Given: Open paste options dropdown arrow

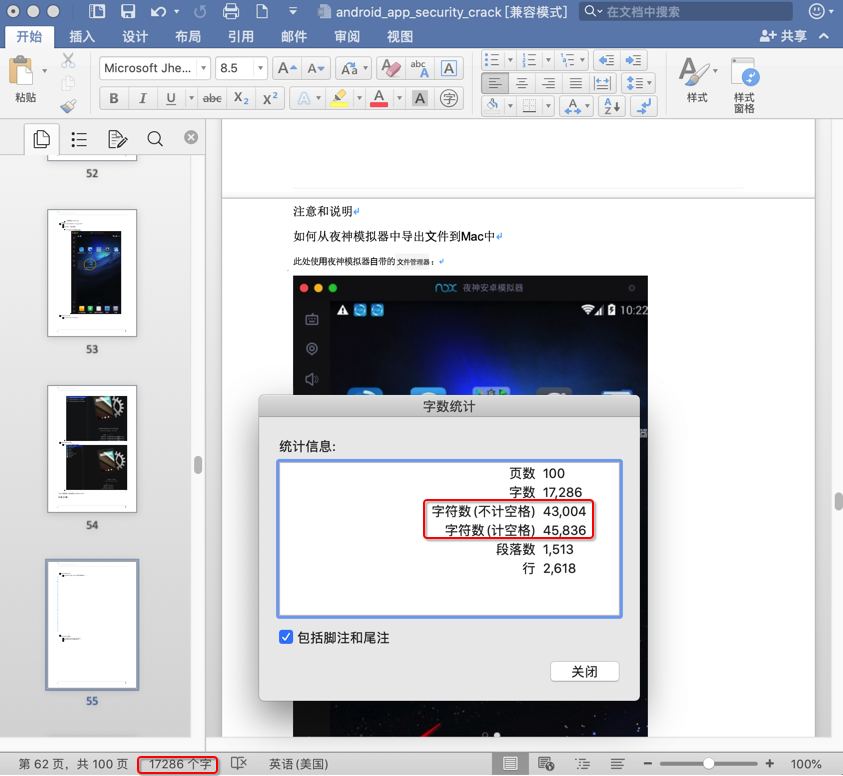Looking at the screenshot, I should click(x=45, y=70).
